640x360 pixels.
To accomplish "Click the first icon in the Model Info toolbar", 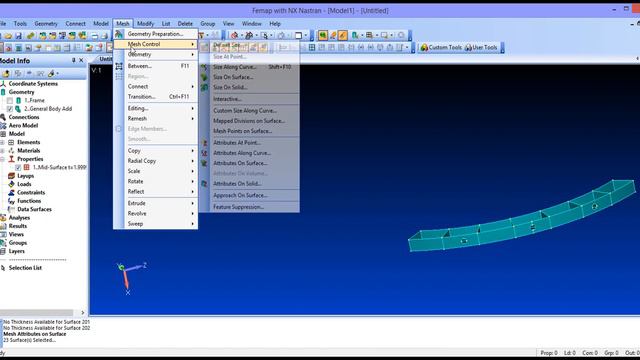I will pyautogui.click(x=6, y=73).
